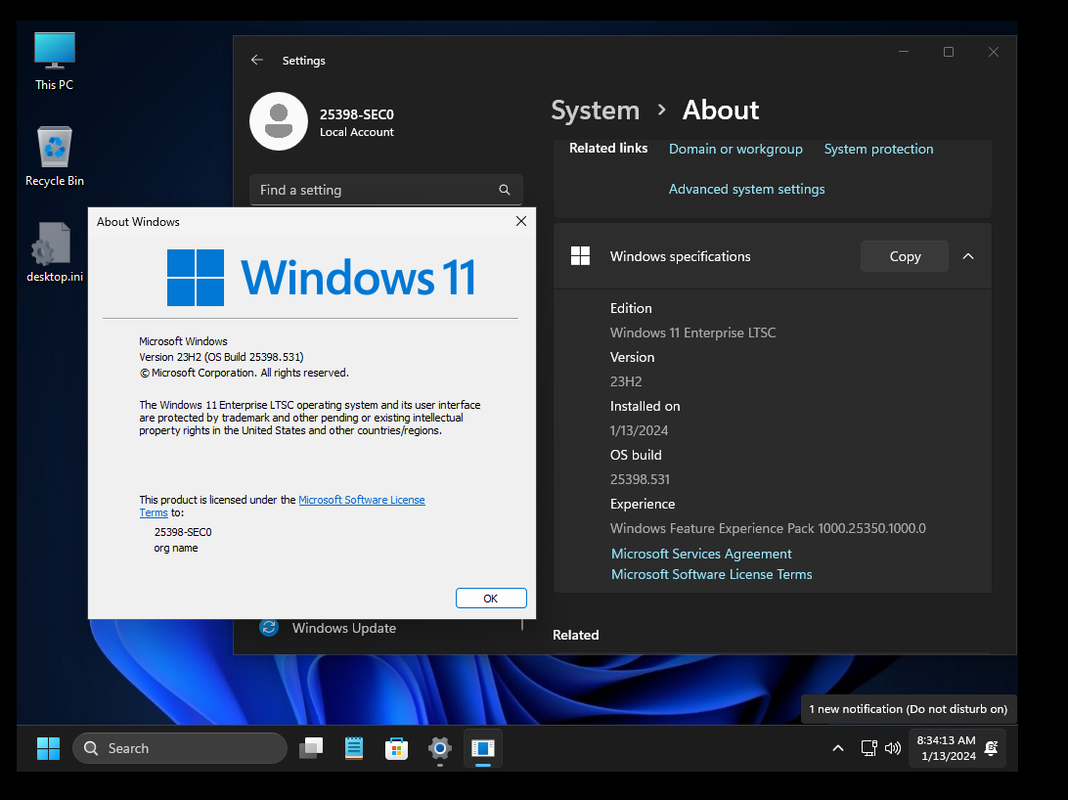Open notification bell with do not disturb

(992, 748)
